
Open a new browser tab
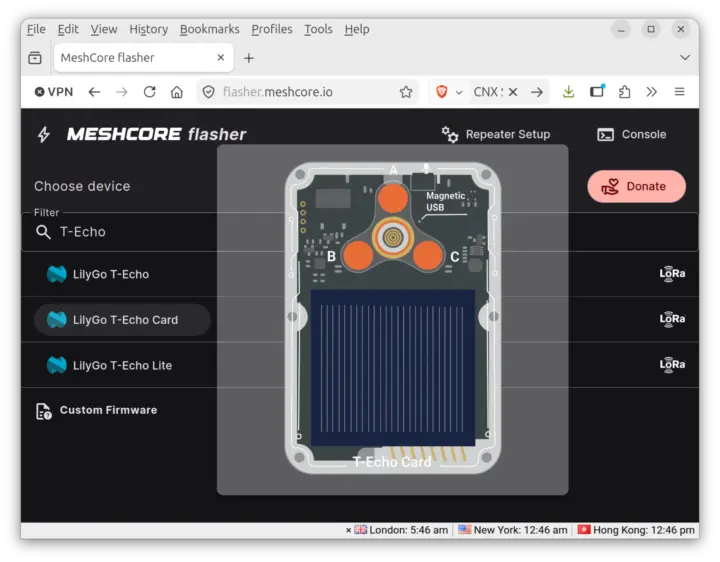[x=248, y=58]
